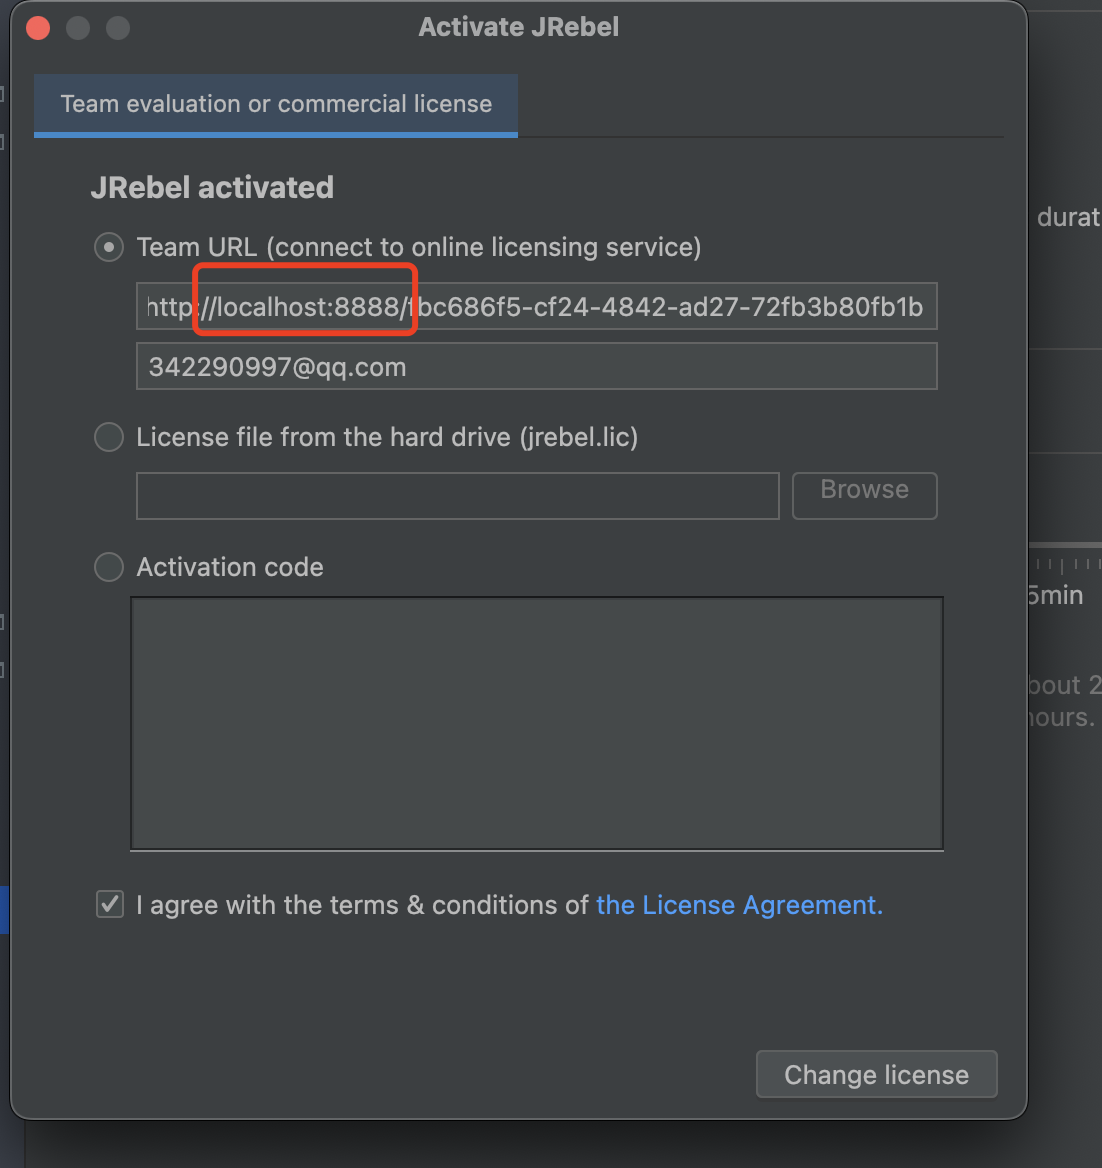Choose License file from the hard drive
Viewport: 1102px width, 1168px height.
click(109, 437)
